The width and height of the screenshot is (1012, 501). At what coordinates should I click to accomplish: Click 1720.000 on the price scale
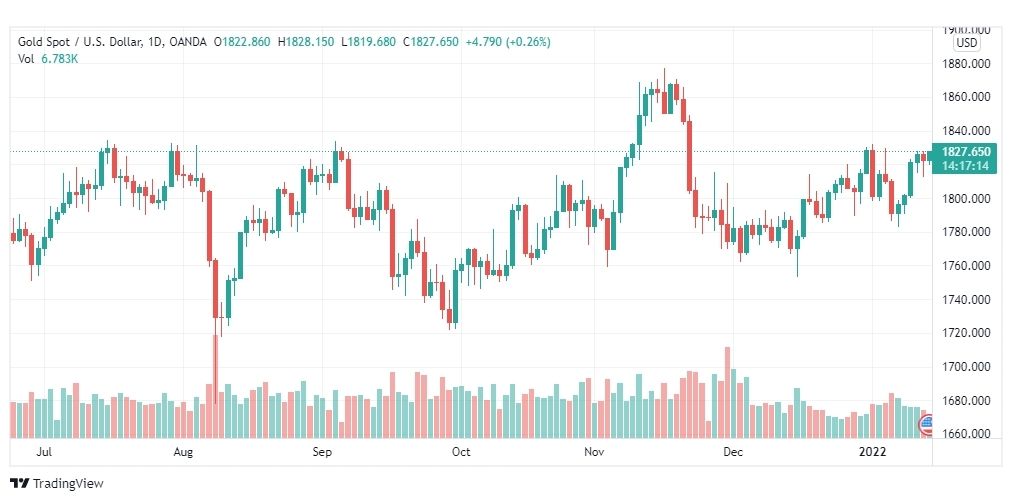pyautogui.click(x=966, y=333)
